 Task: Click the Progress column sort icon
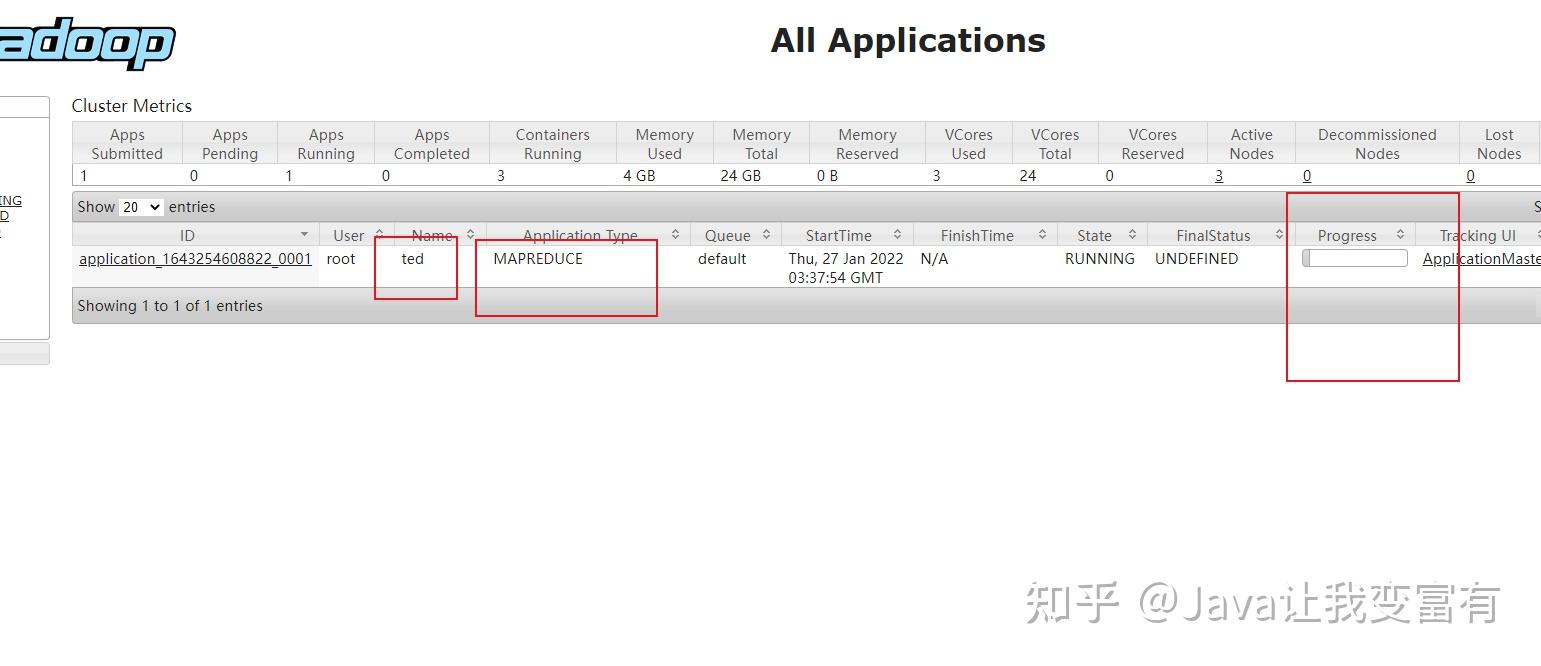point(1400,234)
